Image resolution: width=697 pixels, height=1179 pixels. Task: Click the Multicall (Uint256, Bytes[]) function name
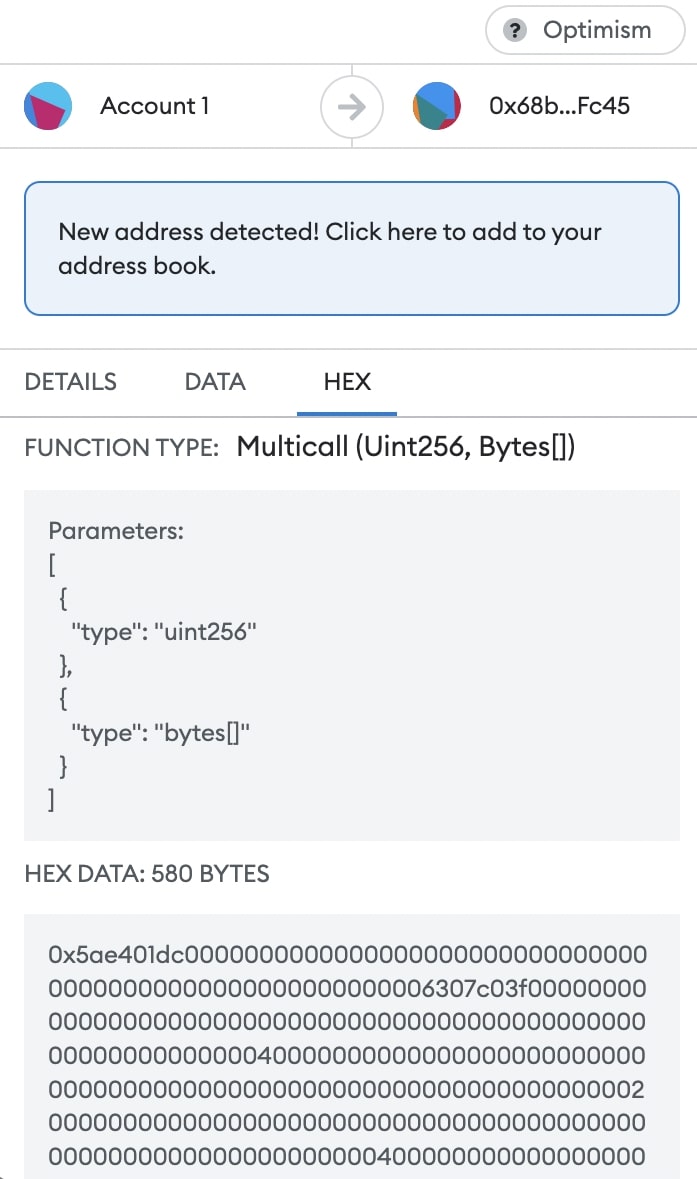[x=405, y=447]
